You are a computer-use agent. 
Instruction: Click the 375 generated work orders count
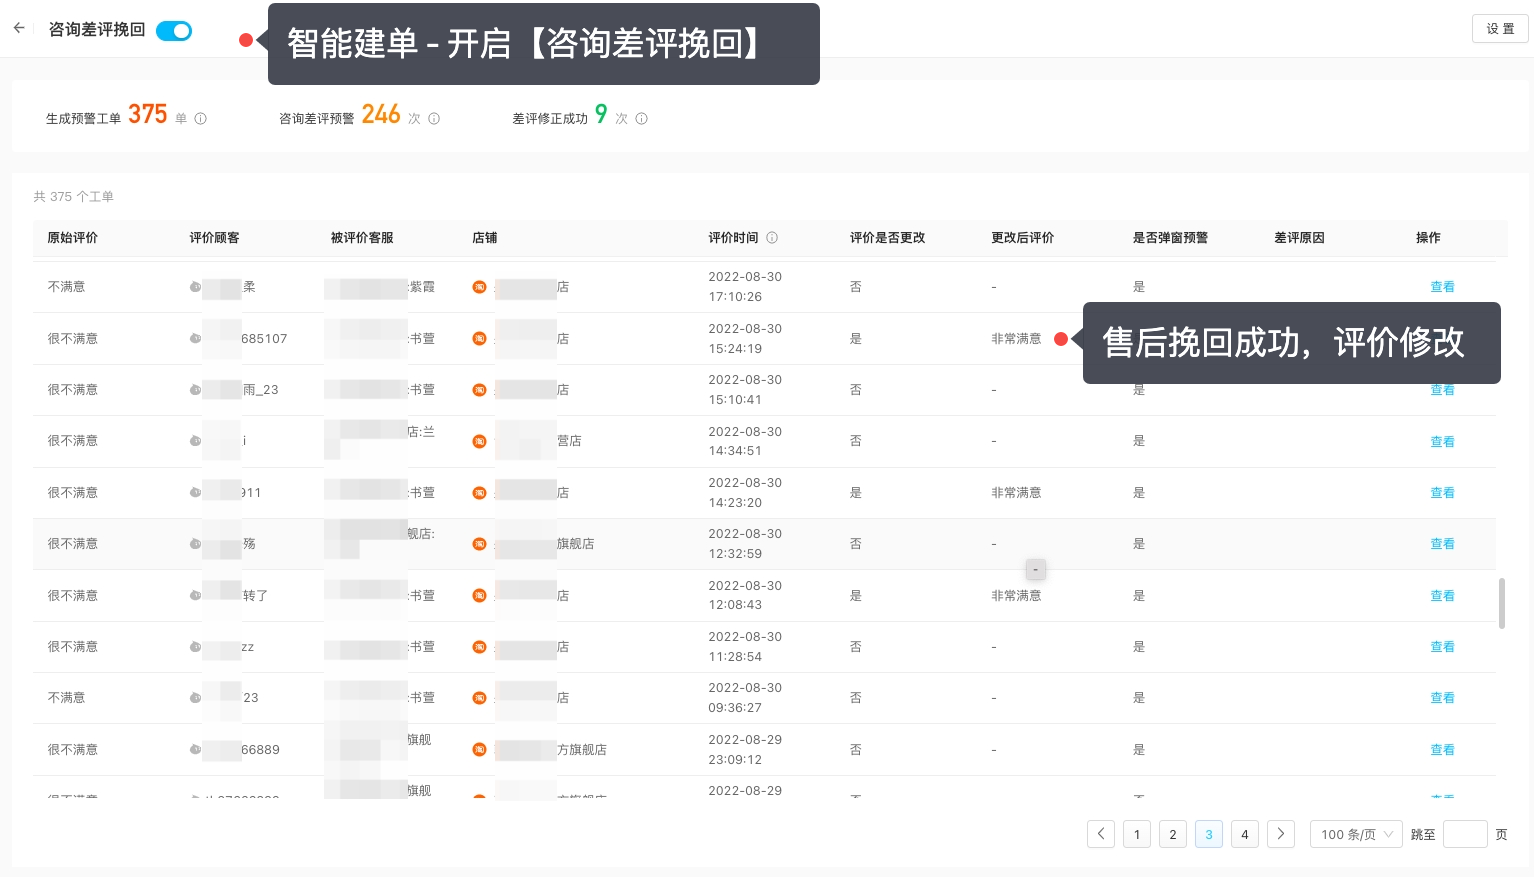148,115
